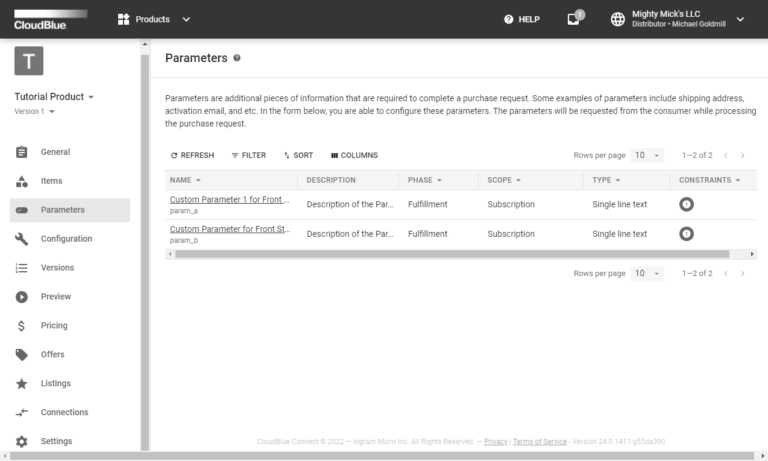Click the Configuration wrench icon
This screenshot has width=768, height=461.
point(22,239)
